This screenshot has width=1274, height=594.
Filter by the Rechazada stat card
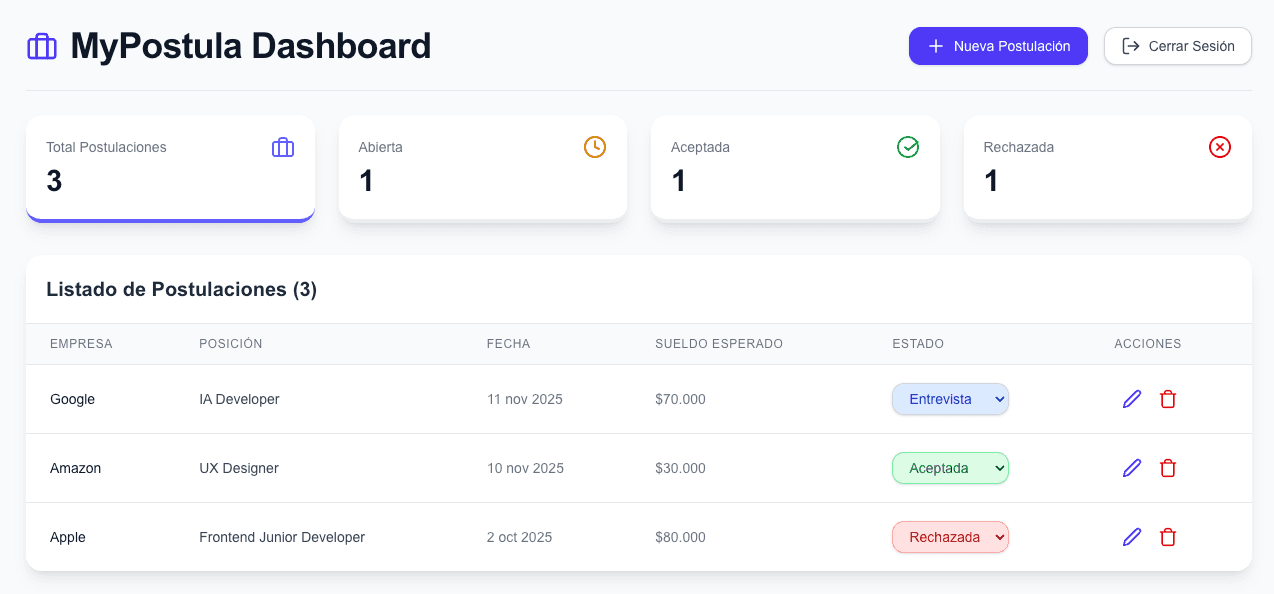pos(1107,168)
